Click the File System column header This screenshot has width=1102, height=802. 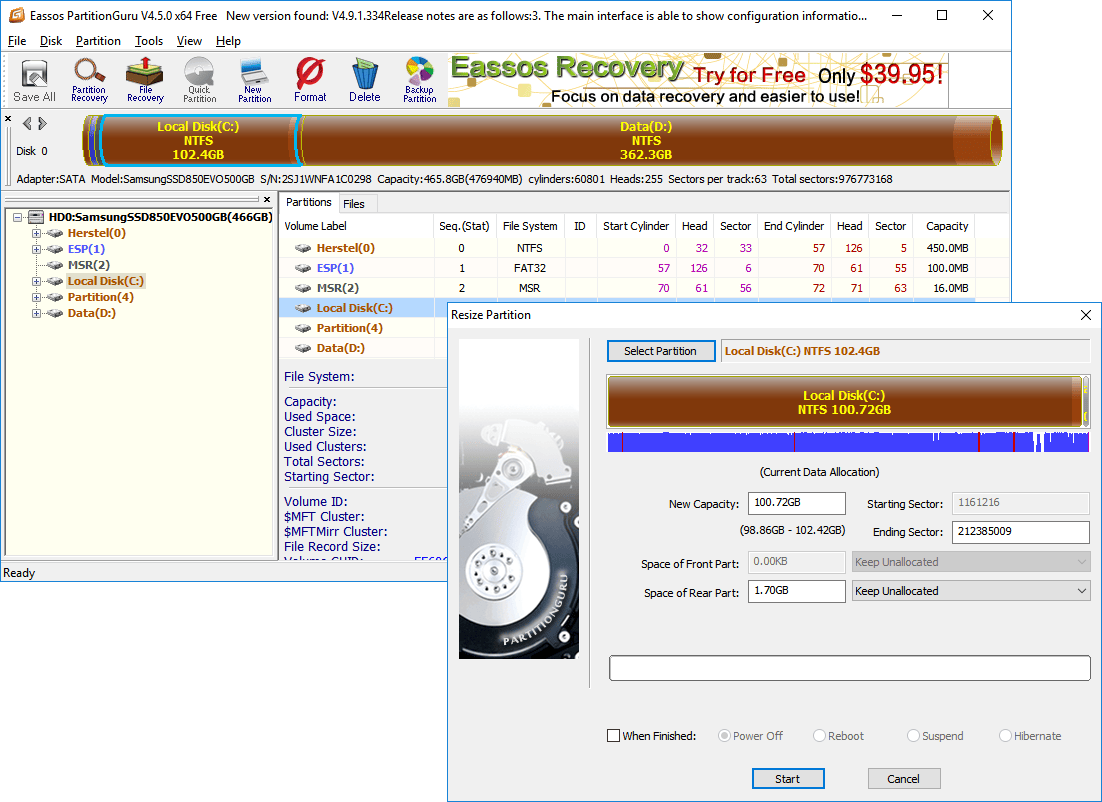click(531, 226)
